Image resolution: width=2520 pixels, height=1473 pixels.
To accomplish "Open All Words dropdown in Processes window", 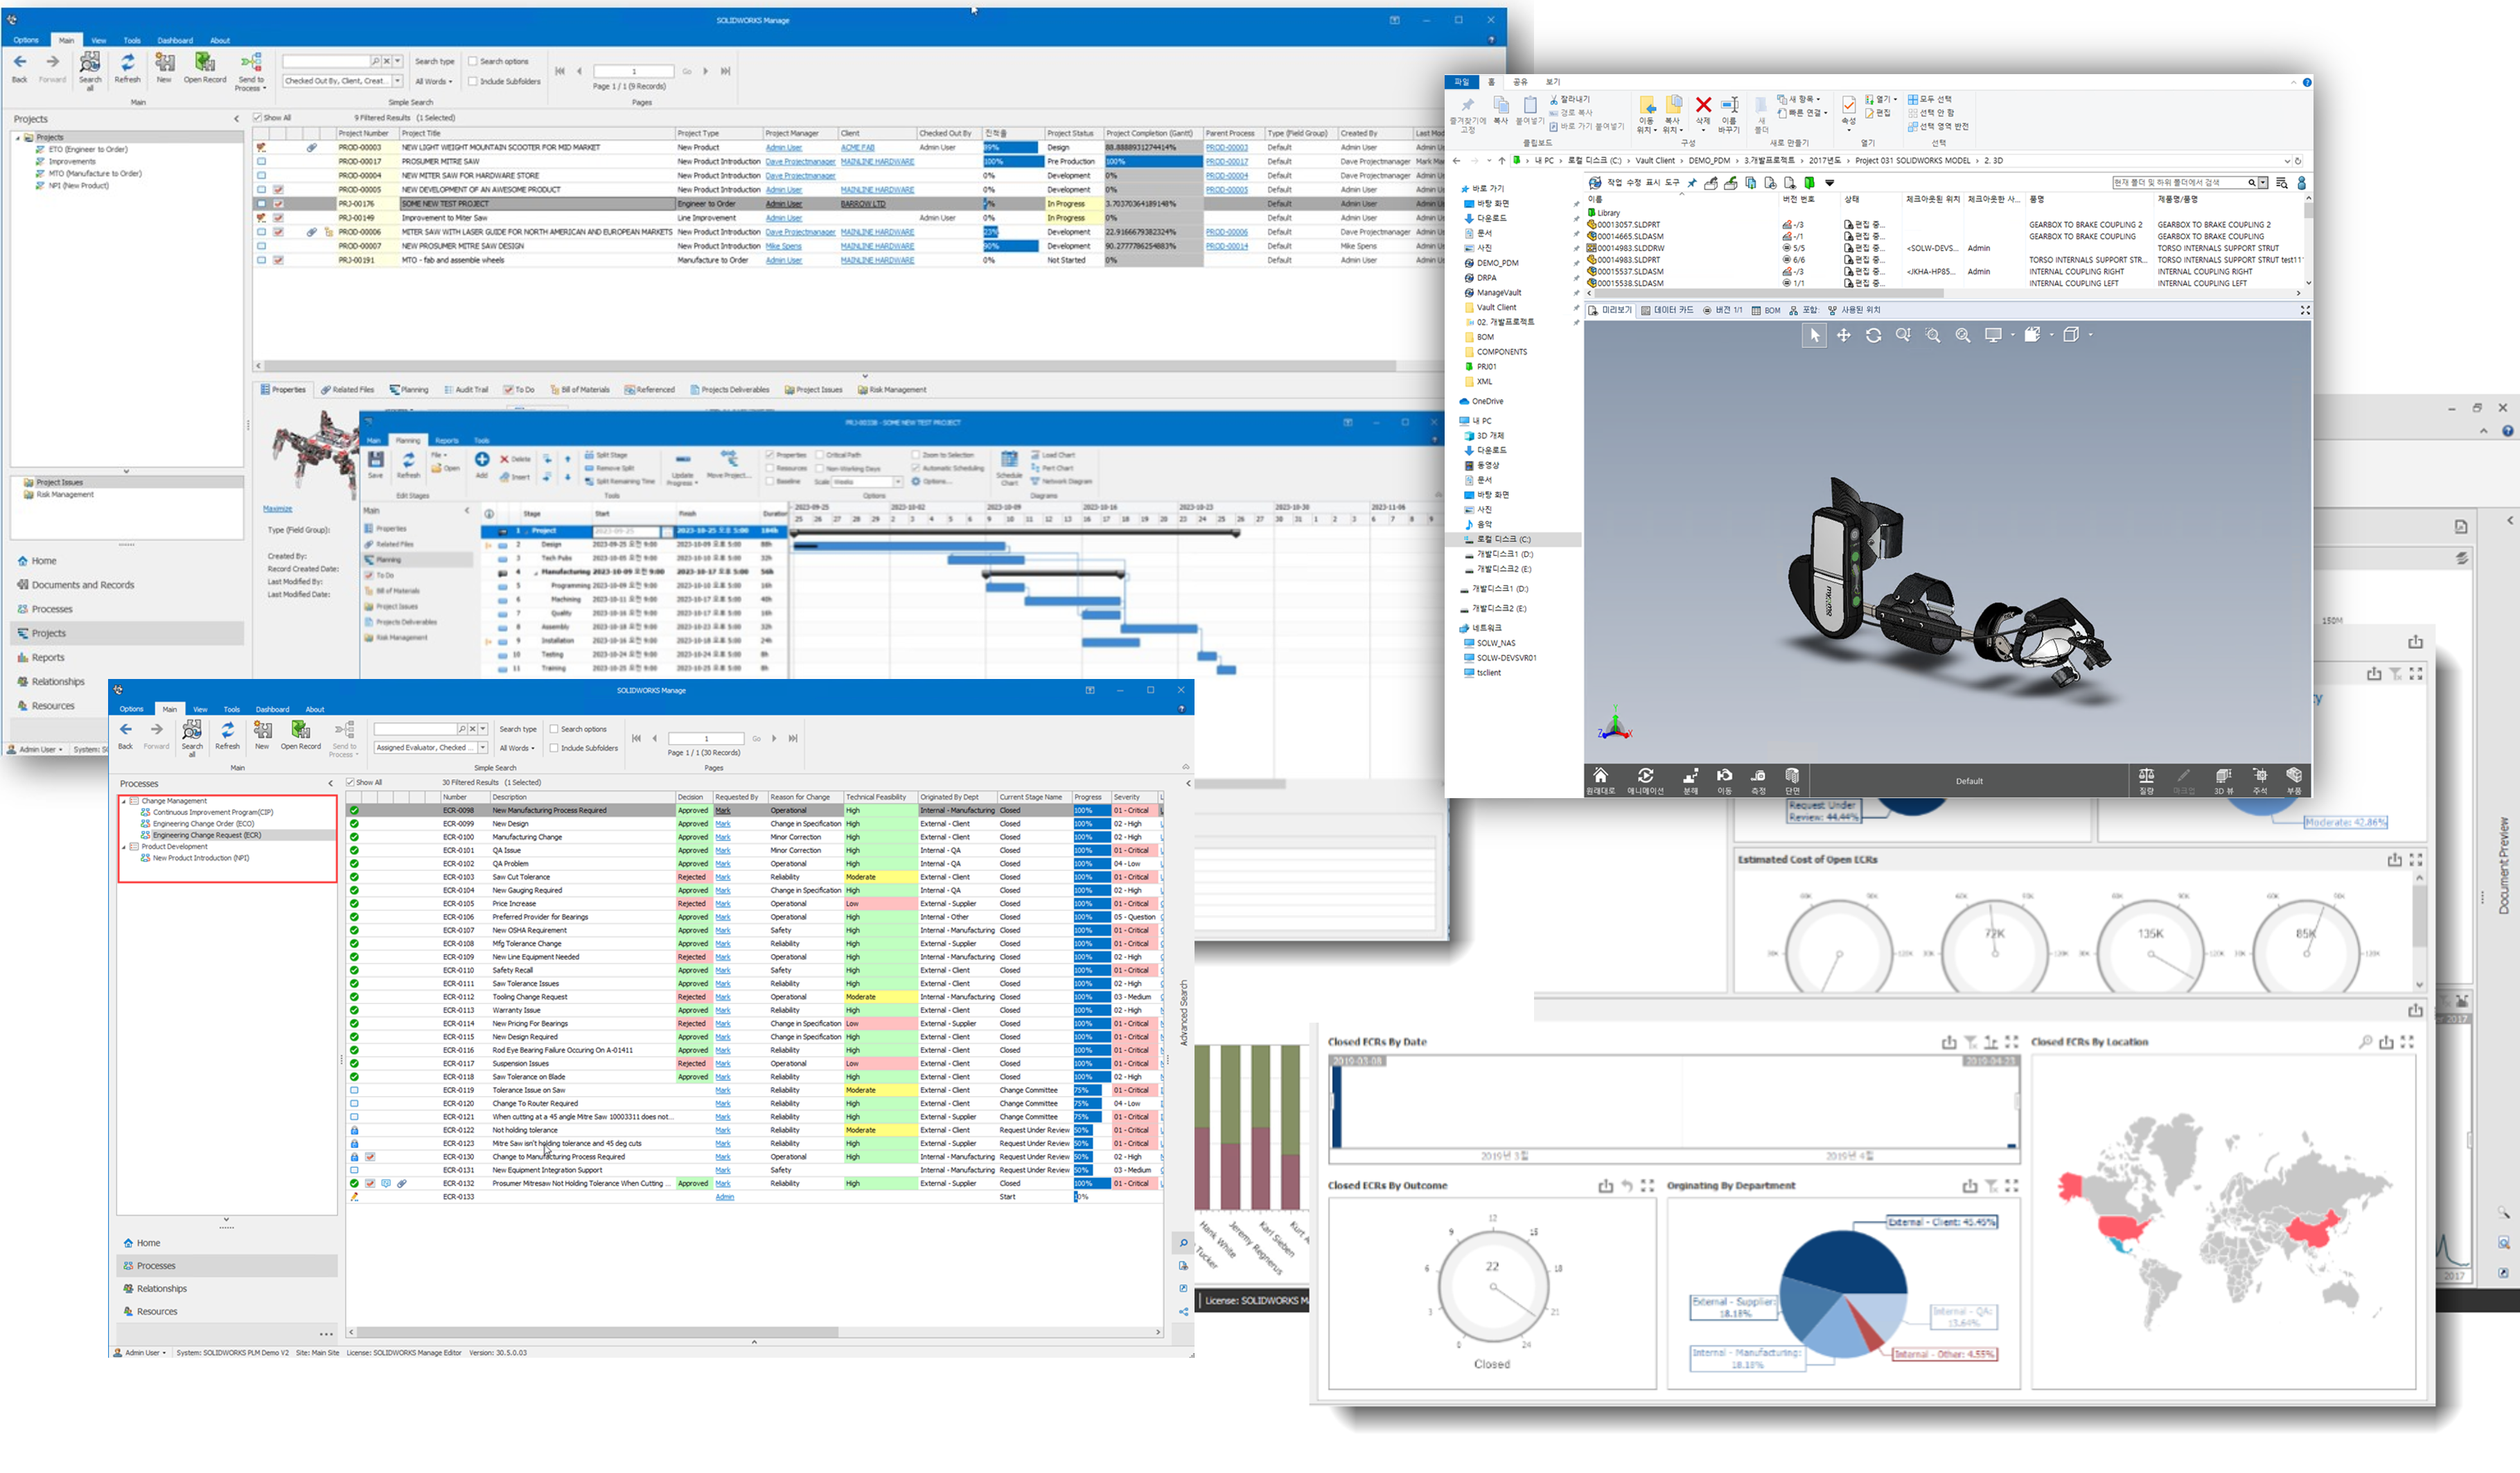I will pyautogui.click(x=517, y=748).
